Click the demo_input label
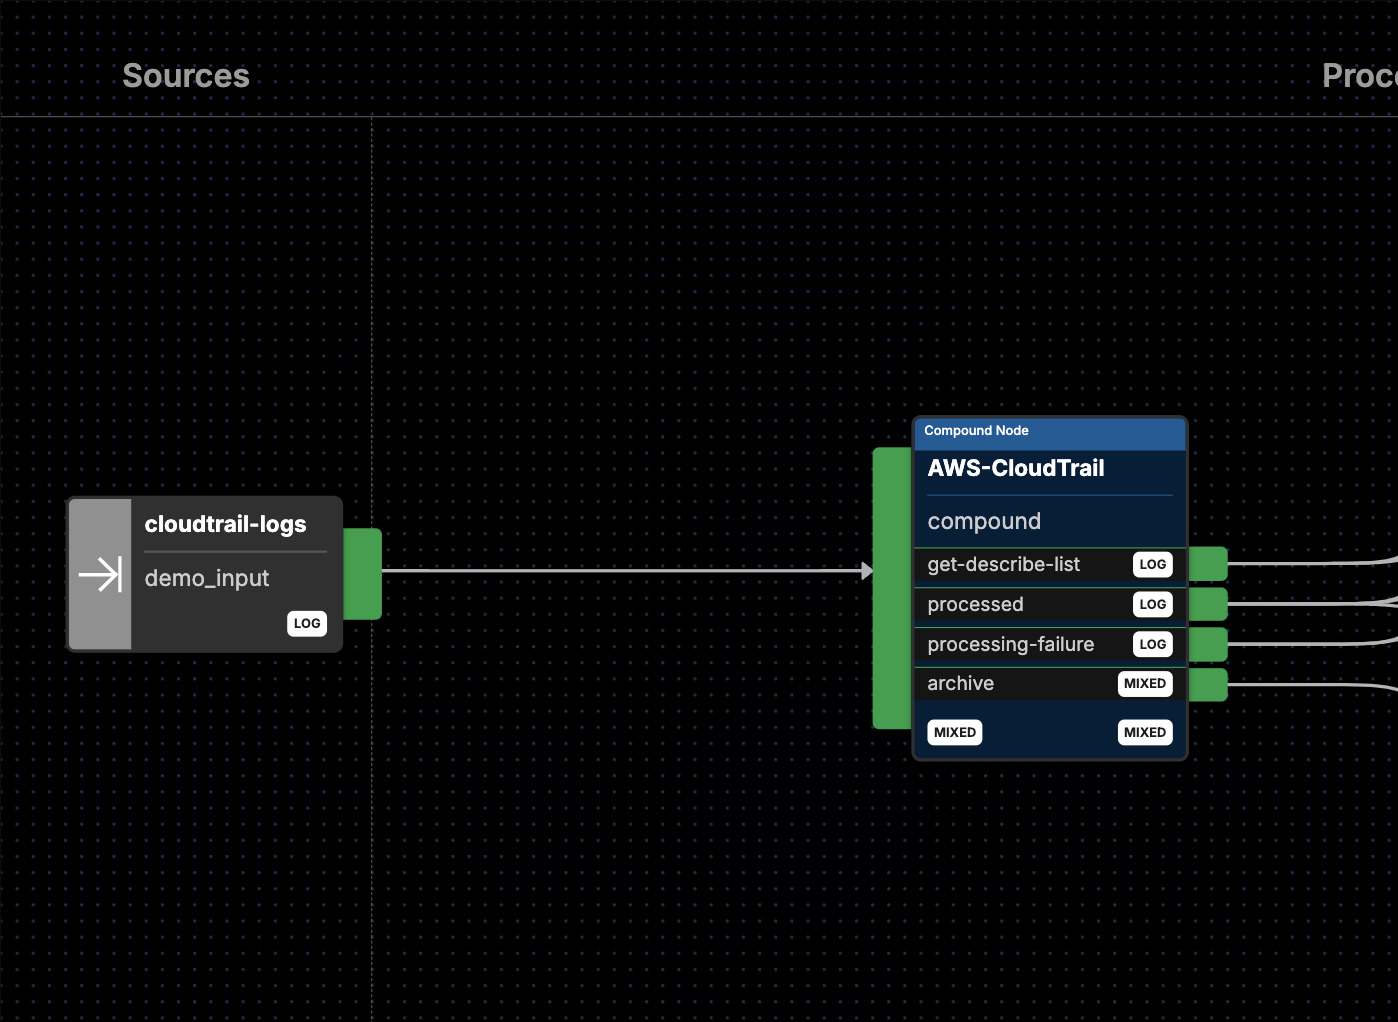The height and width of the screenshot is (1022, 1398). click(207, 578)
